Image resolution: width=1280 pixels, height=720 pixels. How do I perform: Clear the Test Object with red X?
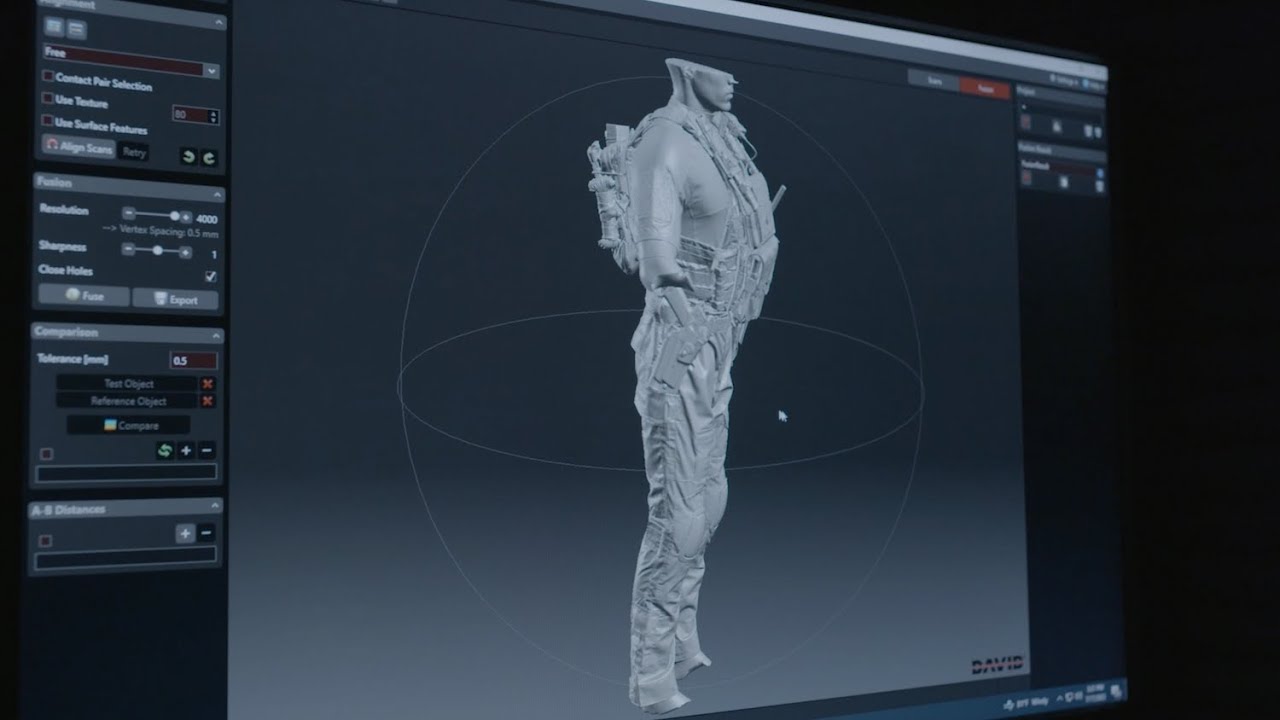(x=207, y=384)
